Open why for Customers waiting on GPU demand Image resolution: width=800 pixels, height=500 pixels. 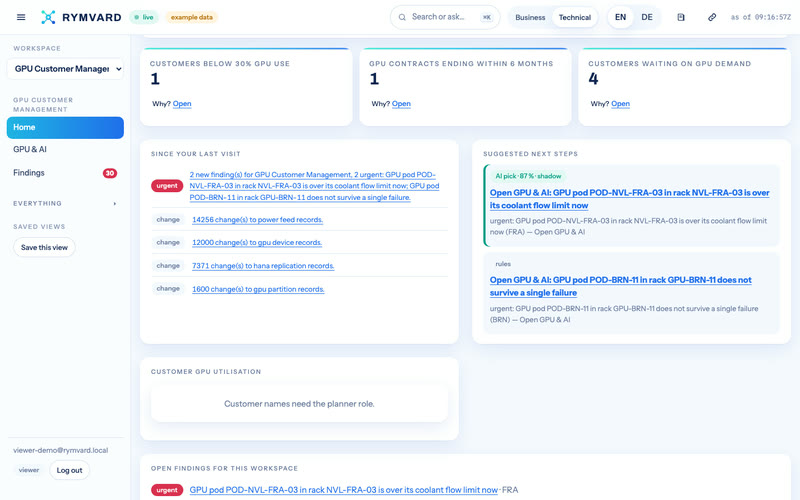click(620, 104)
